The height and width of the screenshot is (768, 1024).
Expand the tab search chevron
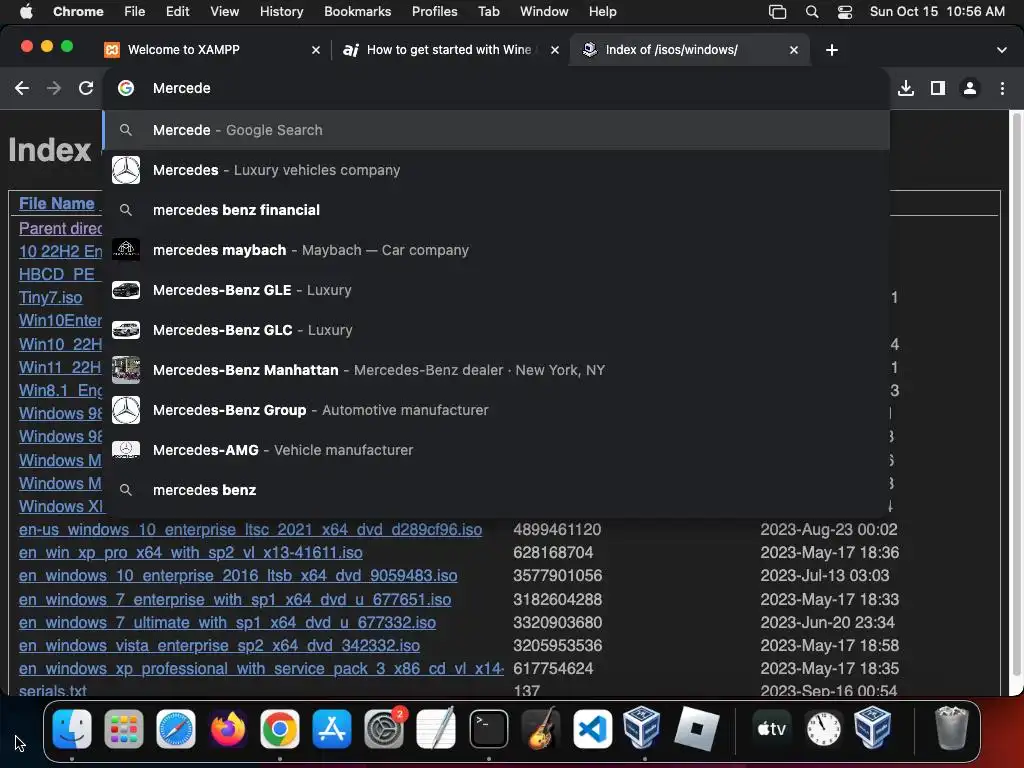pyautogui.click(x=1002, y=50)
